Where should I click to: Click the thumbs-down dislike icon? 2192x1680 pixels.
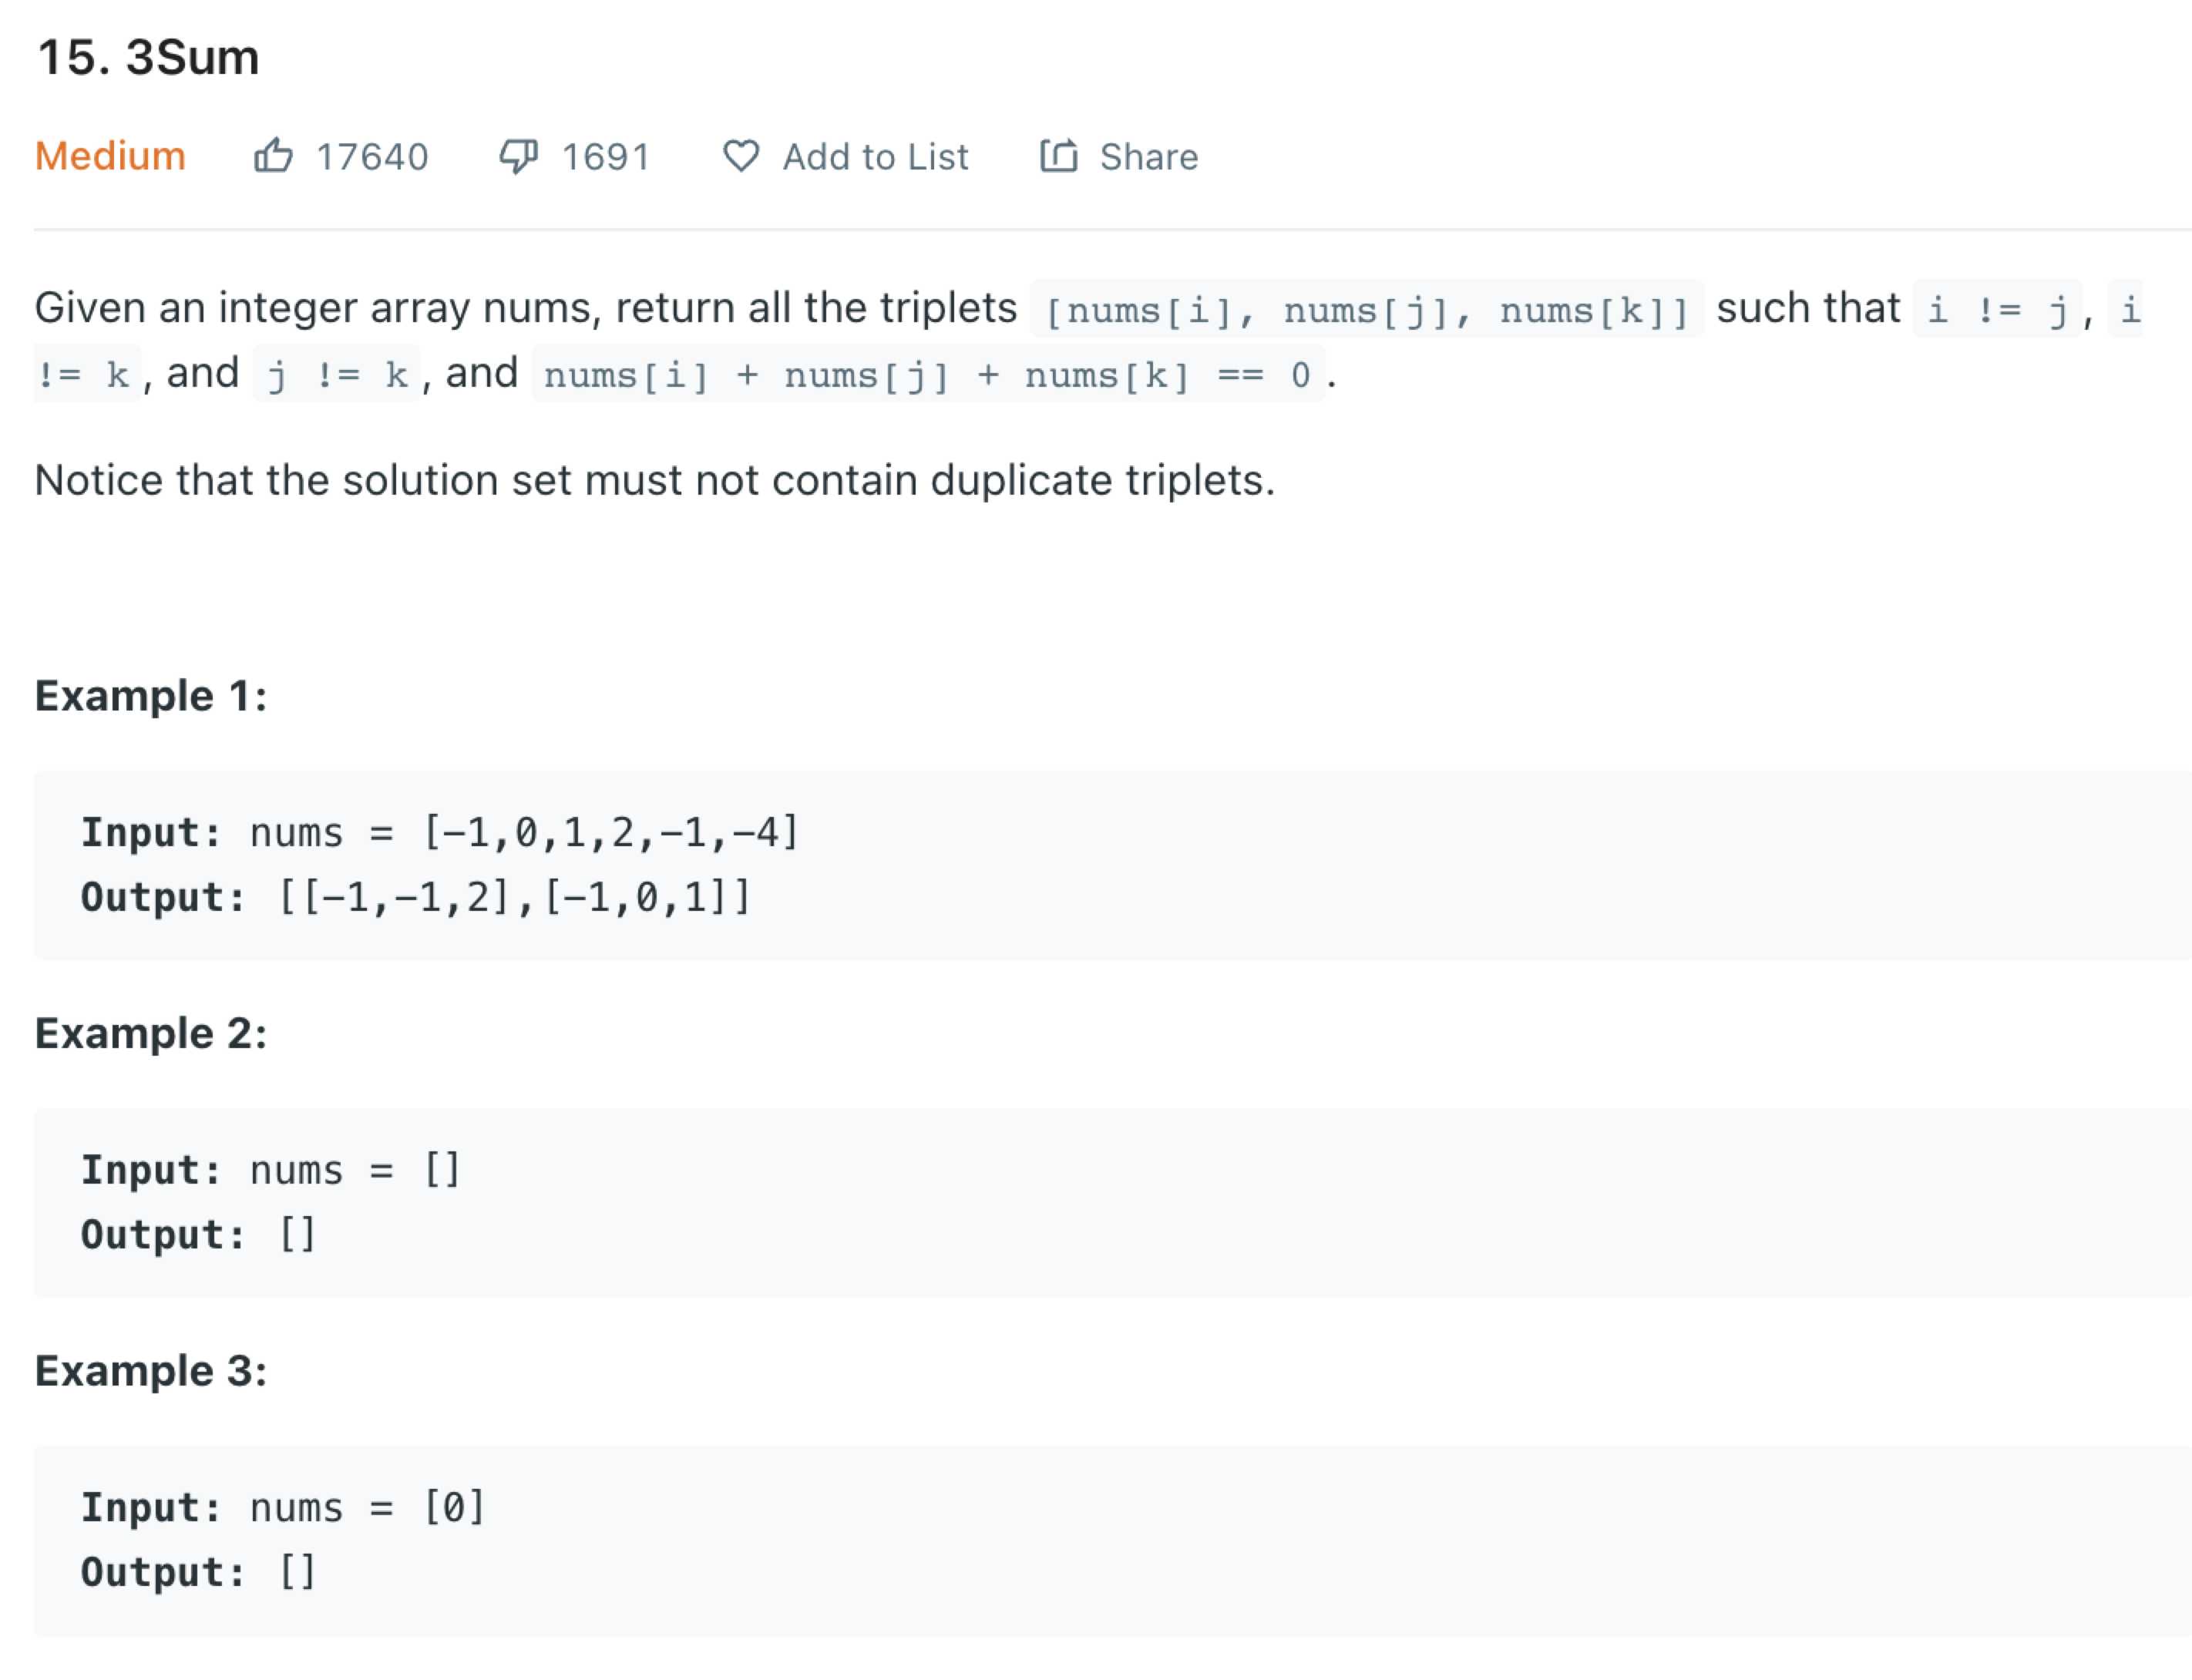(518, 156)
